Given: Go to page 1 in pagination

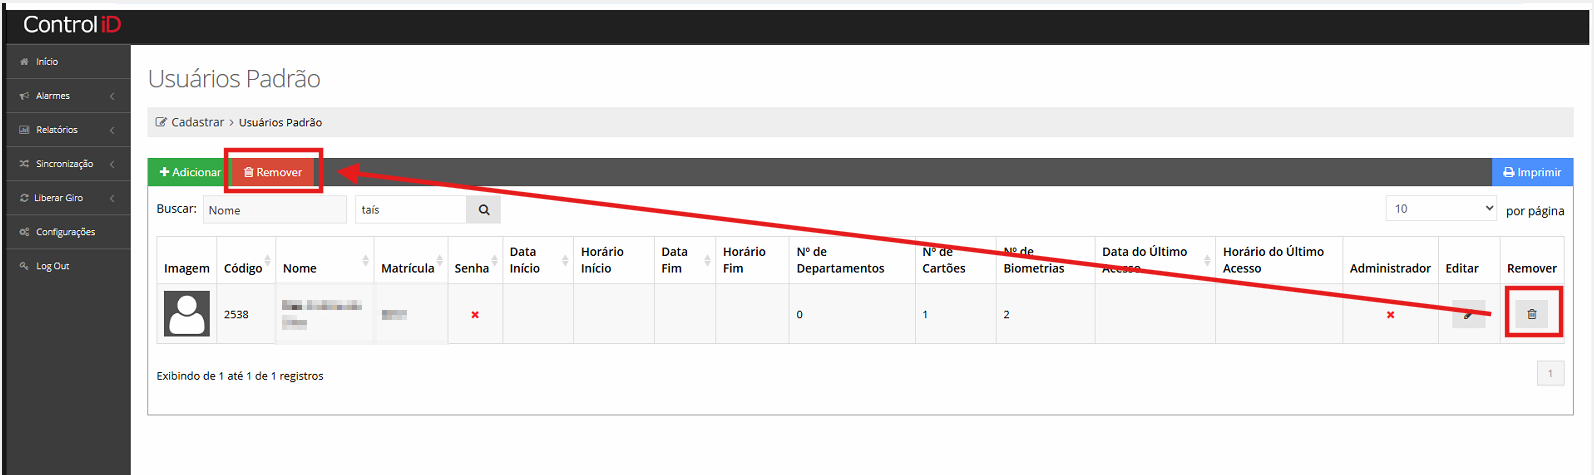Looking at the screenshot, I should (1549, 374).
